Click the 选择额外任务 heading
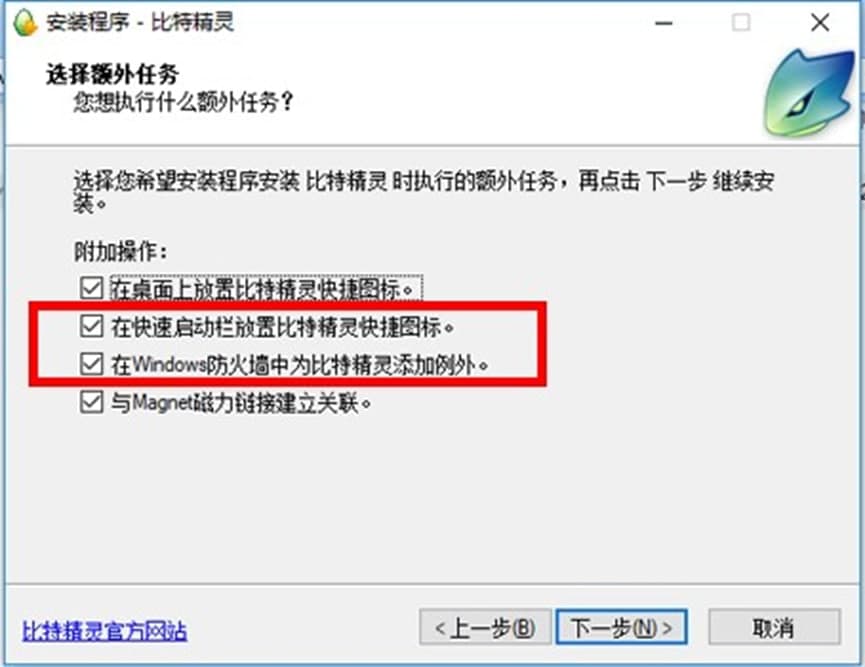This screenshot has width=865, height=667. click(x=113, y=74)
